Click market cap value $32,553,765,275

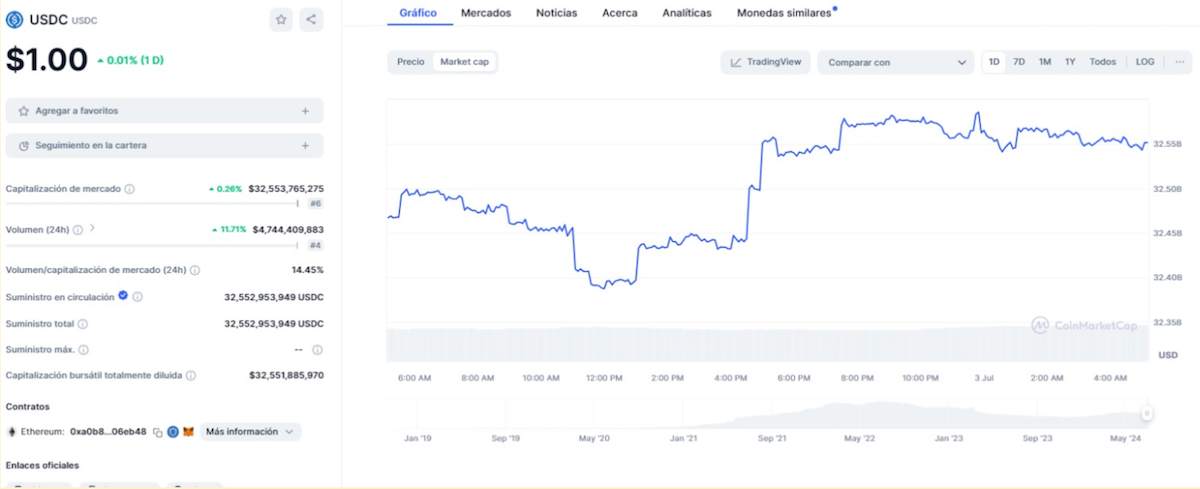click(x=286, y=189)
